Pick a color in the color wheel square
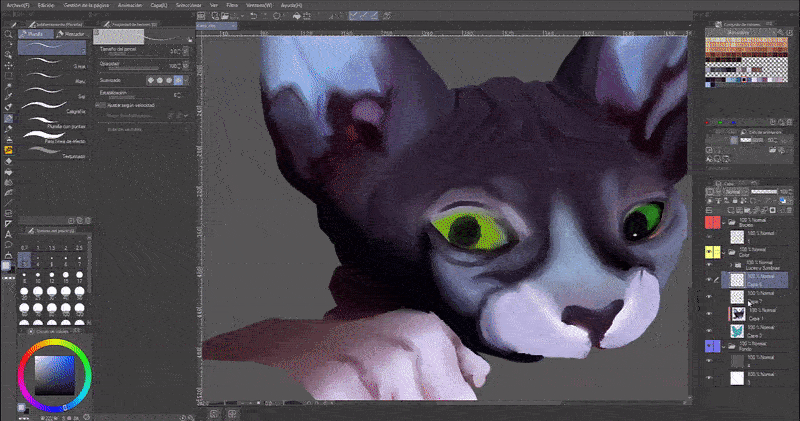 (x=55, y=376)
